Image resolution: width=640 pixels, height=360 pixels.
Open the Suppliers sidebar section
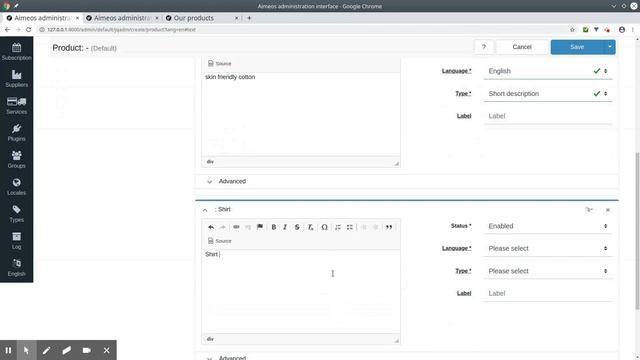point(16,79)
